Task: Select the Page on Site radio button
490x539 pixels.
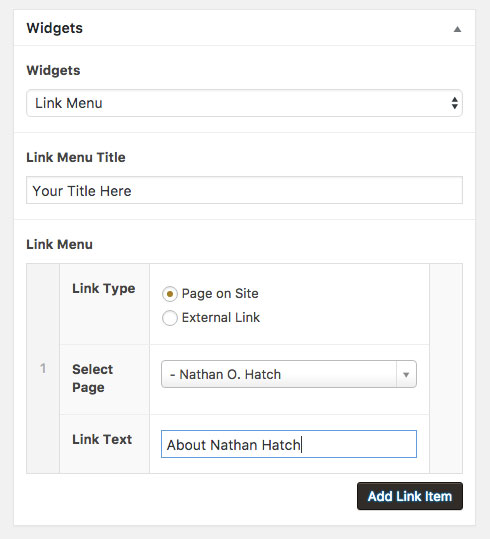Action: pos(170,294)
